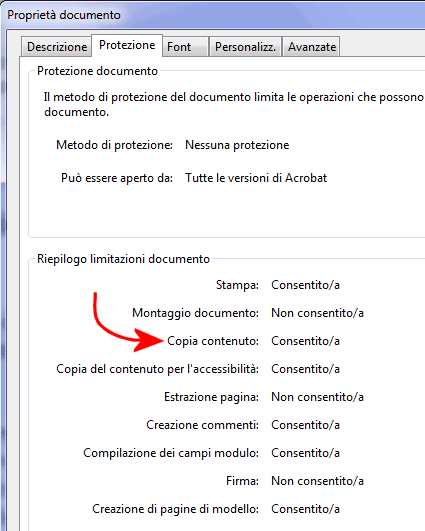Click the Stampa permission label

click(x=237, y=285)
